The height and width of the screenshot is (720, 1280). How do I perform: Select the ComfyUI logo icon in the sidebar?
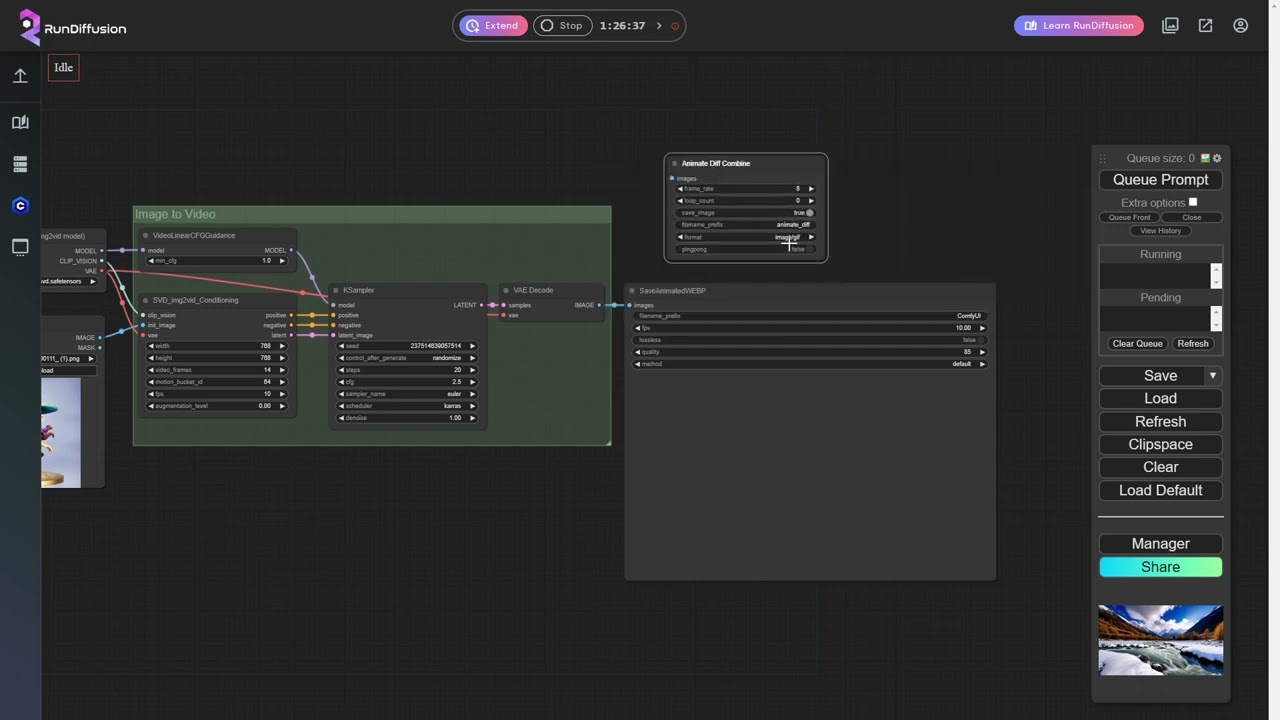pyautogui.click(x=20, y=205)
